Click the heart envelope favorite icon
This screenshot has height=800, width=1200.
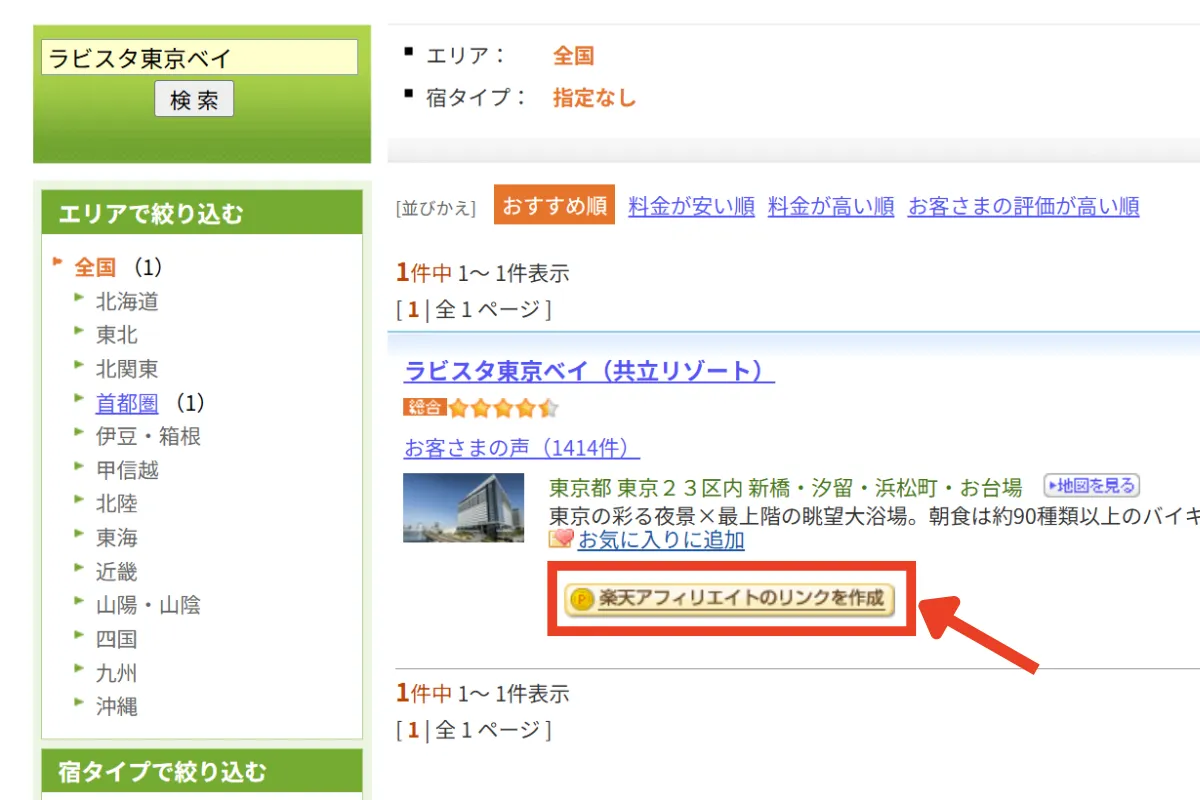[x=562, y=540]
